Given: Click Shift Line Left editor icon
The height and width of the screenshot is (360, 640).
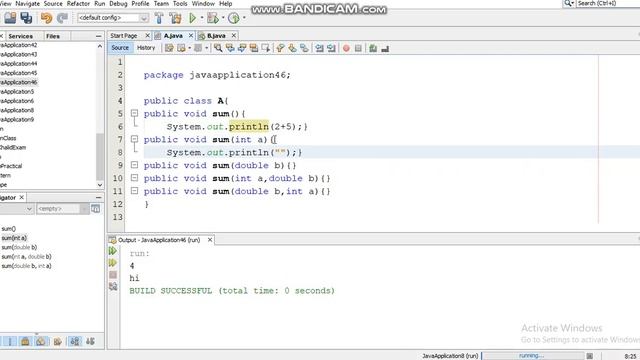Looking at the screenshot, I should 319,48.
